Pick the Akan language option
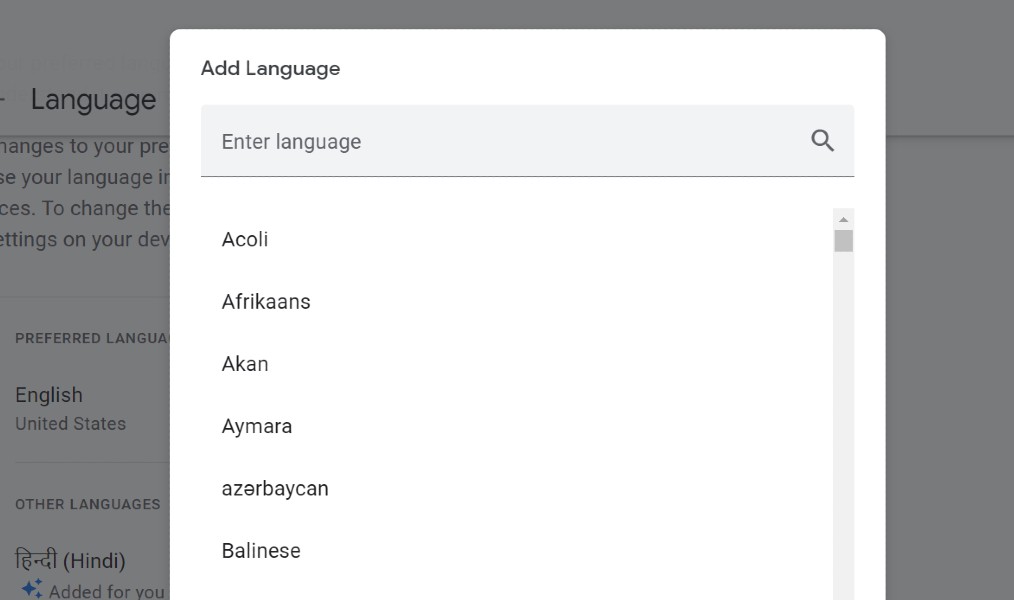 coord(245,364)
